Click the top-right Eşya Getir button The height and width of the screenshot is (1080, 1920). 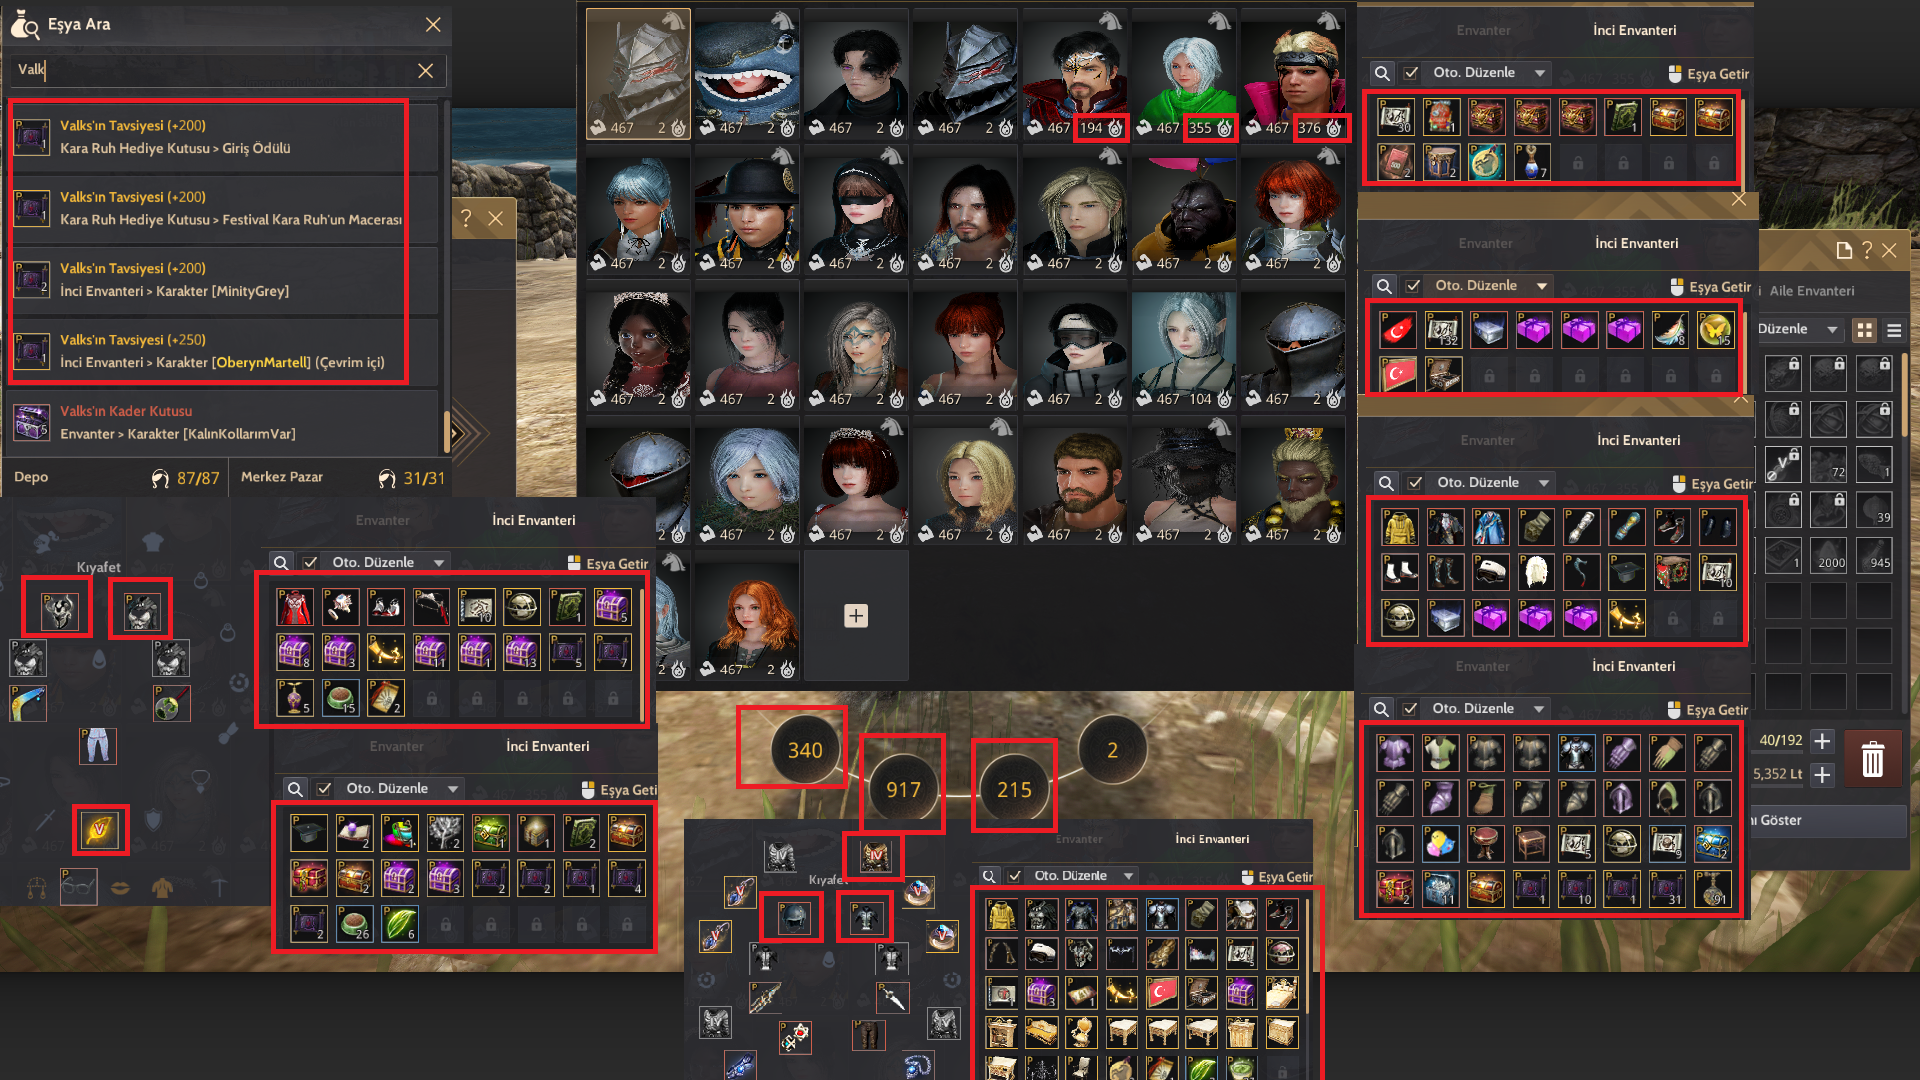click(x=1709, y=74)
